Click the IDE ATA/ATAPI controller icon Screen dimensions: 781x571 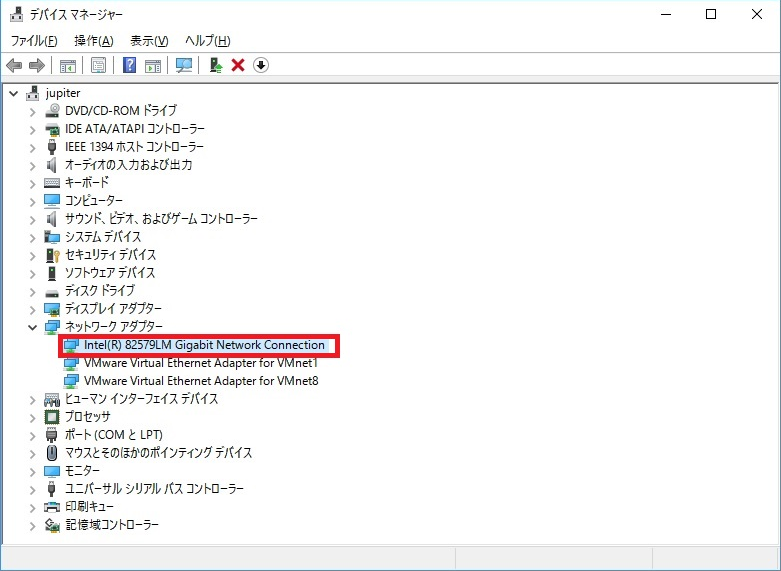tap(52, 129)
